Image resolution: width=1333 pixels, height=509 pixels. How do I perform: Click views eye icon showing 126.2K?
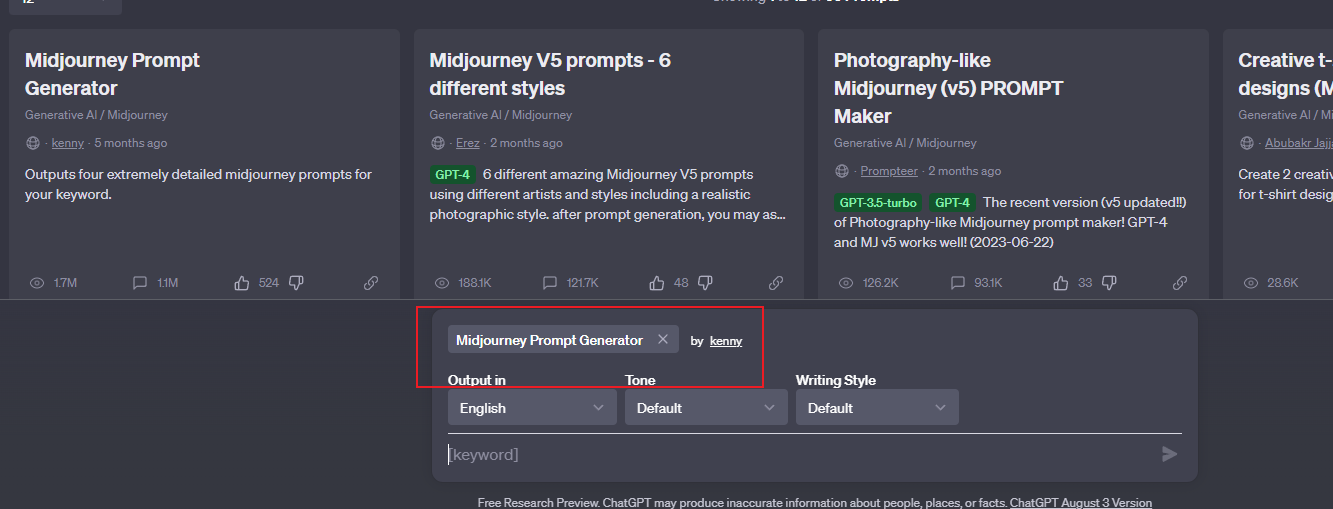[x=846, y=283]
